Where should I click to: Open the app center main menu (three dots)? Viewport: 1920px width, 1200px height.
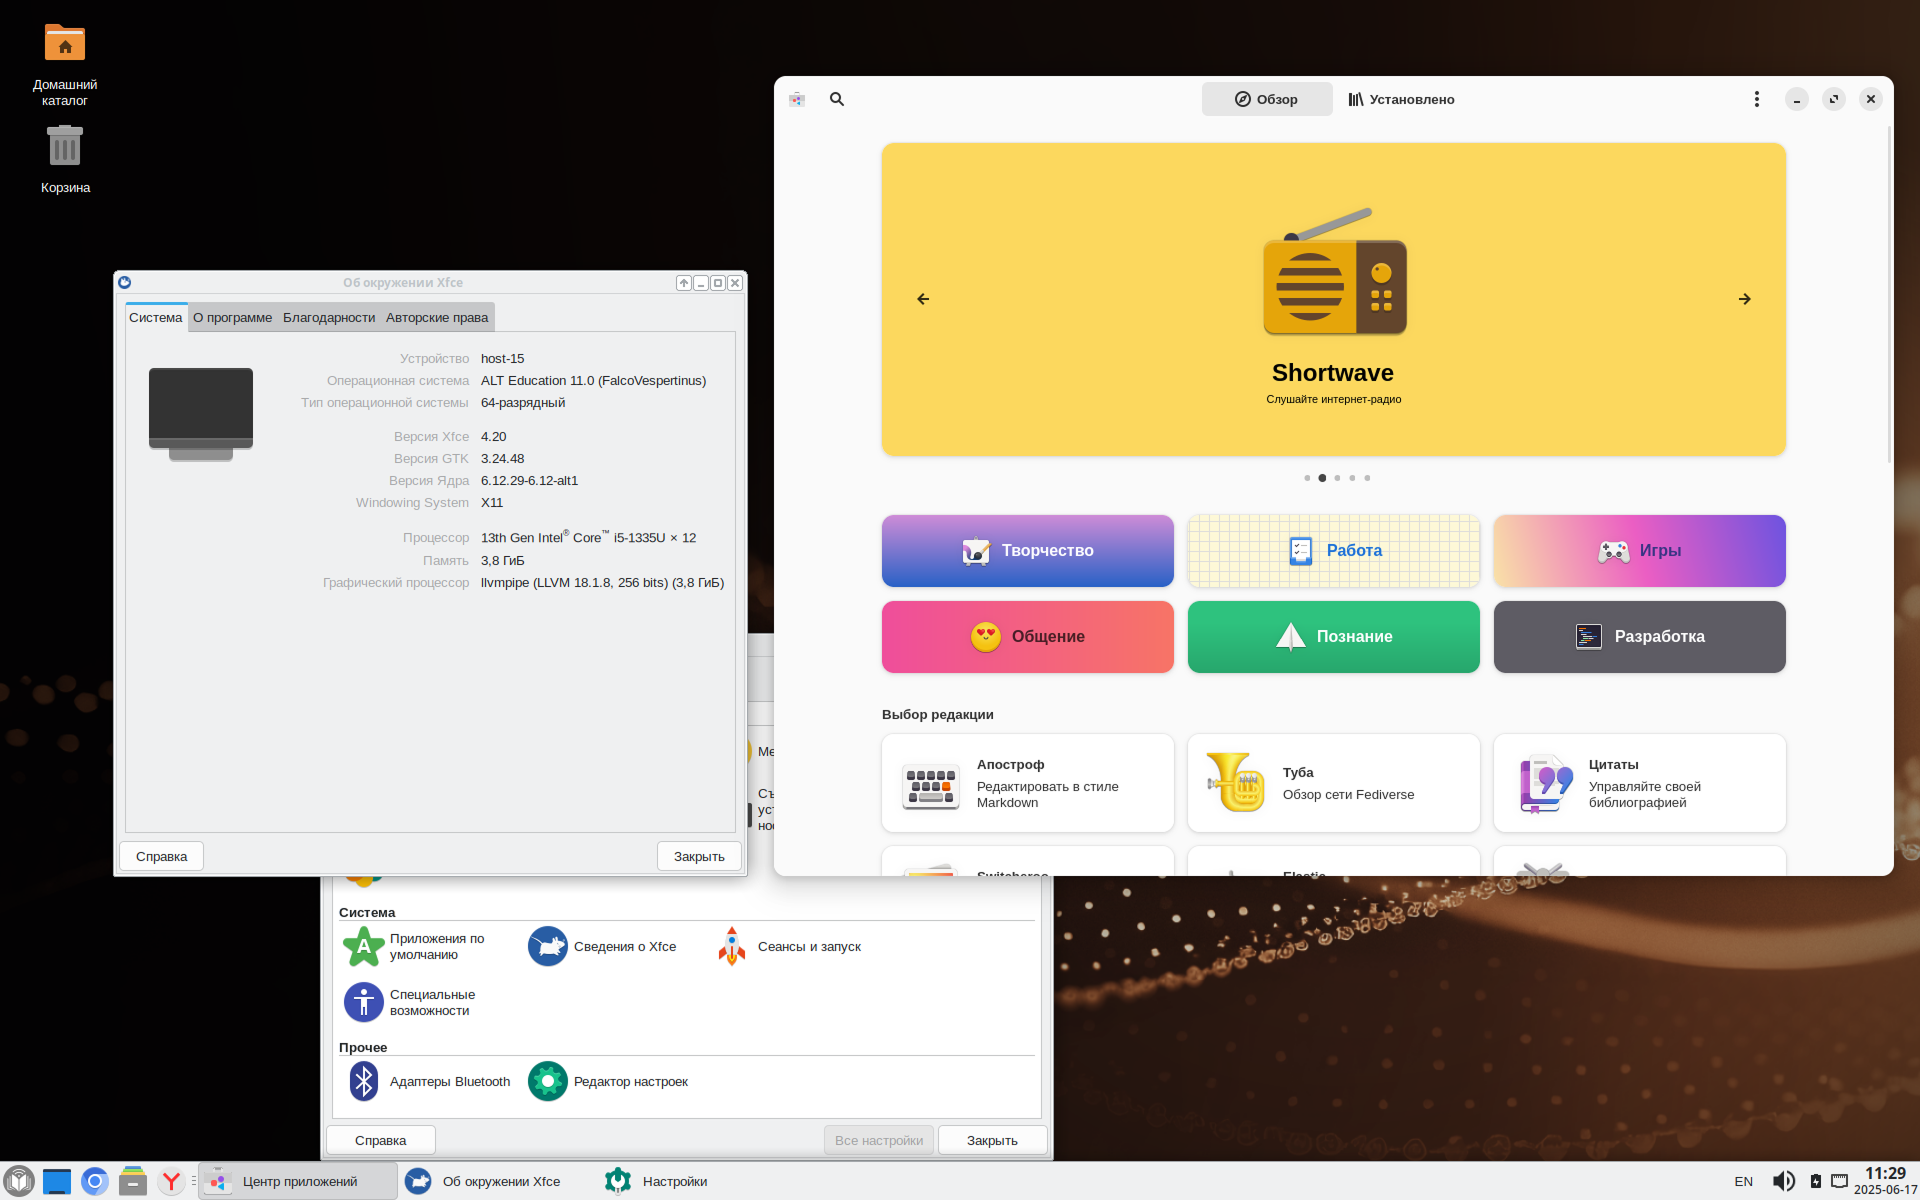1756,99
